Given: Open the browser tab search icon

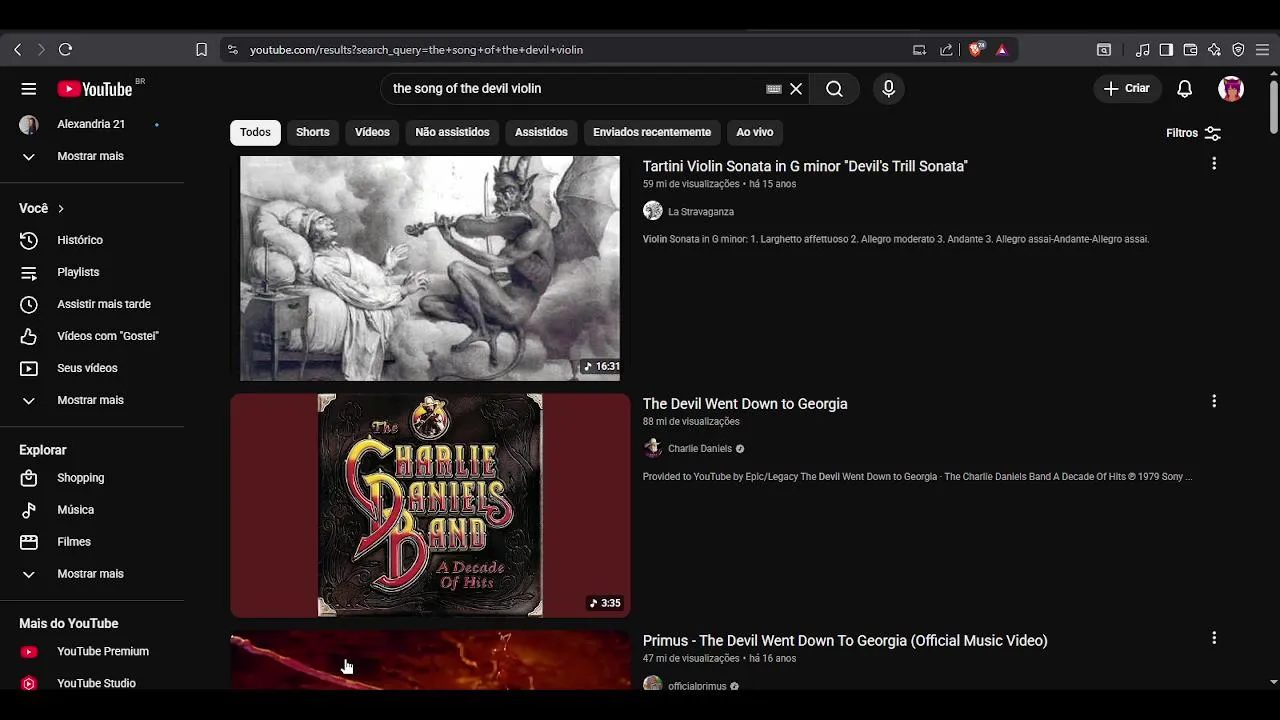Looking at the screenshot, I should coord(1104,49).
